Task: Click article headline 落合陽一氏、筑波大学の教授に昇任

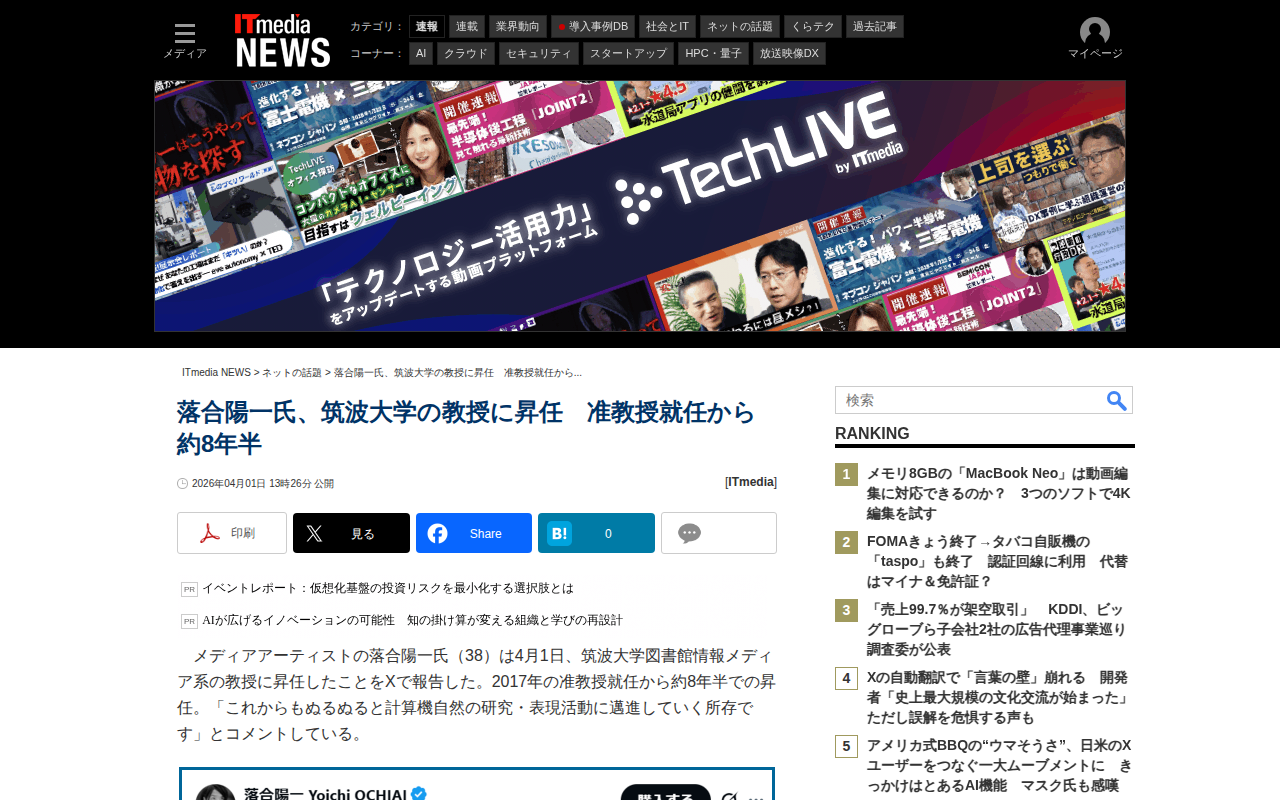Action: tap(466, 427)
